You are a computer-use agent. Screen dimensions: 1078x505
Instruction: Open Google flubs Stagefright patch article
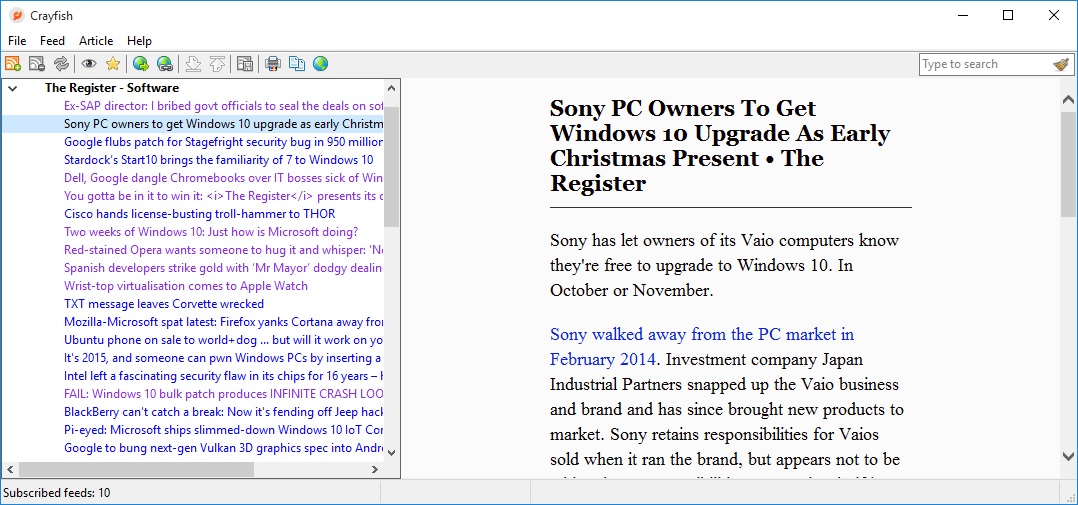point(223,142)
